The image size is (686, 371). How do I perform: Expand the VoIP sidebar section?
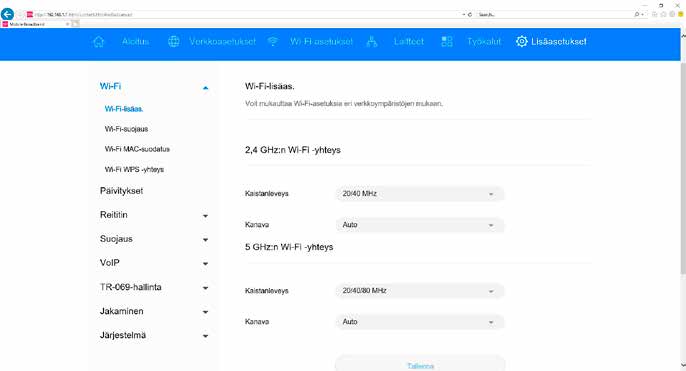pos(205,264)
